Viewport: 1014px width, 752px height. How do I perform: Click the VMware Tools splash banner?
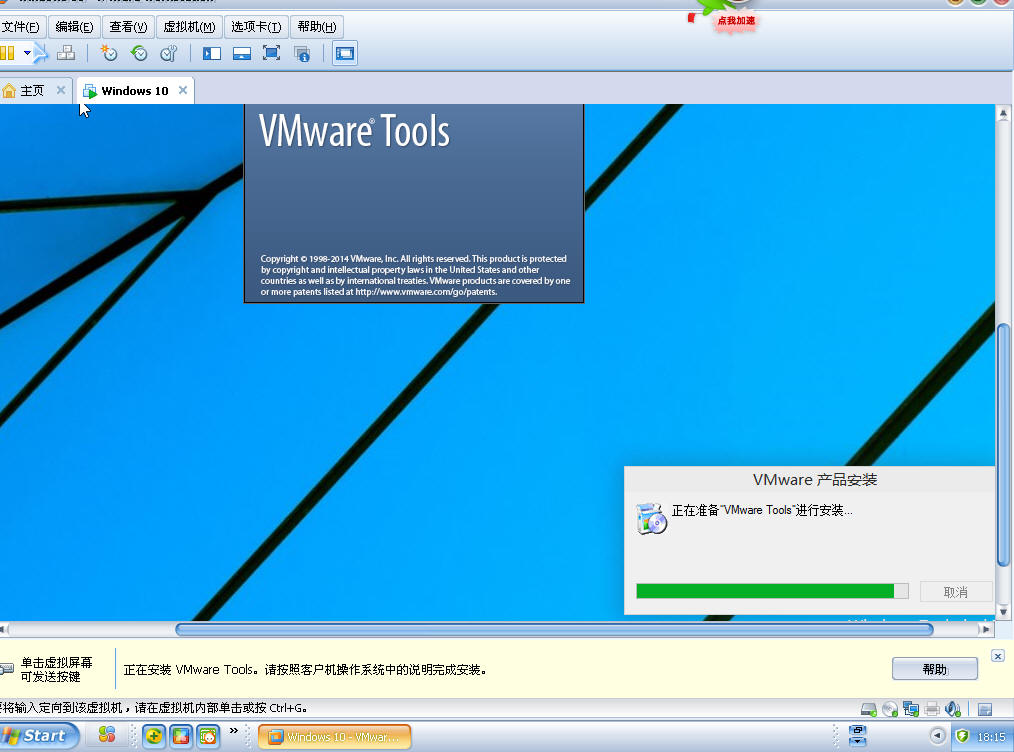click(x=414, y=203)
